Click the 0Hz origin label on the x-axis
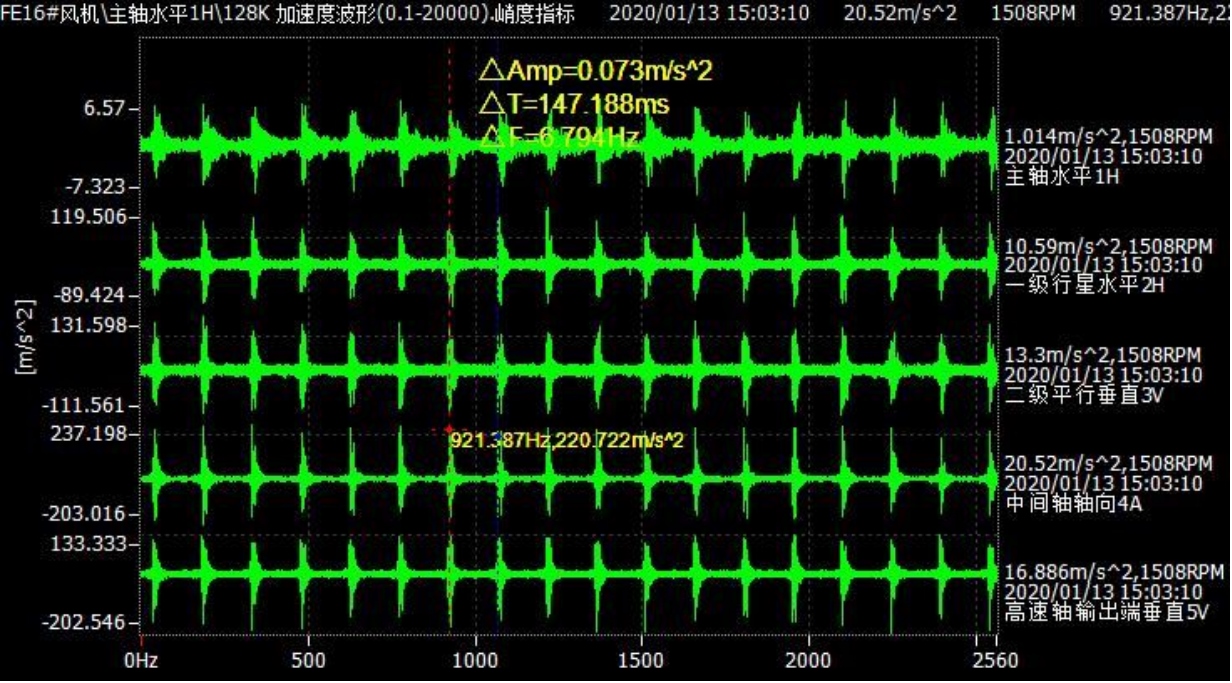This screenshot has width=1232, height=683. point(140,660)
